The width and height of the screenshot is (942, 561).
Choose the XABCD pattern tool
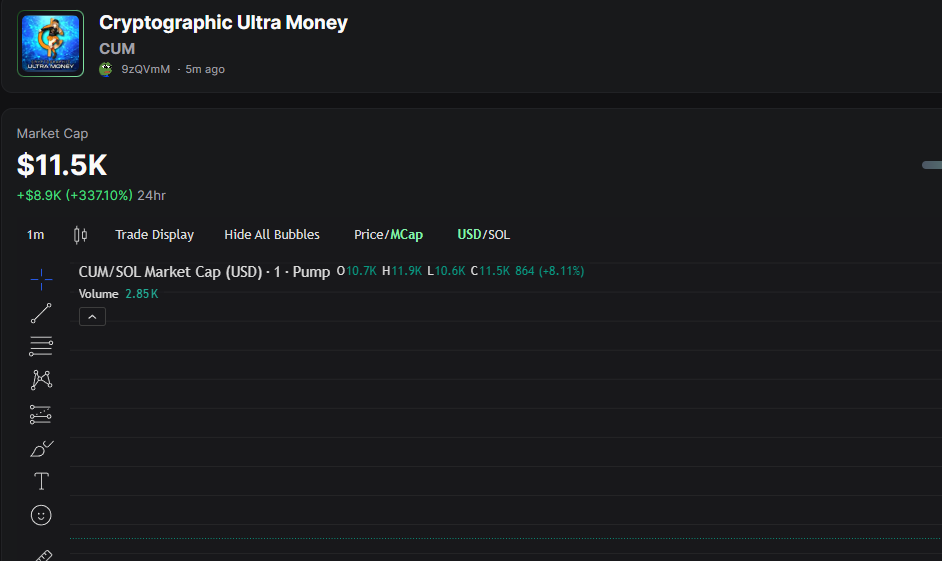41,380
